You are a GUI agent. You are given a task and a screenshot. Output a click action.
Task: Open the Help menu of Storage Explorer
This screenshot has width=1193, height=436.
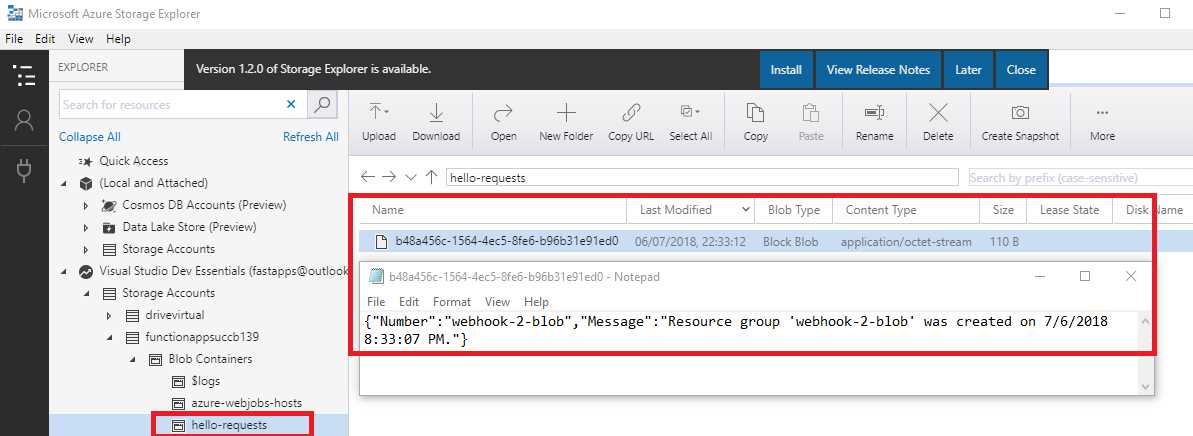[x=118, y=39]
